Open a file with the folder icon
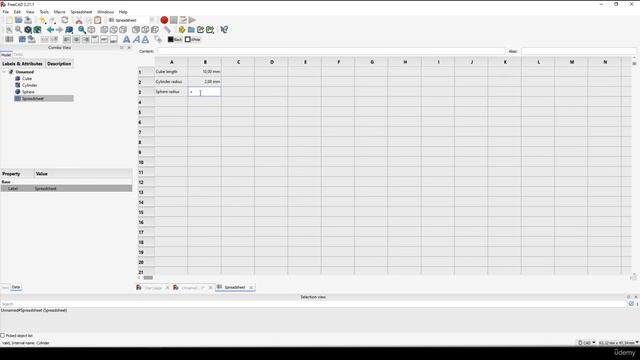This screenshot has height=360, width=640. coord(19,20)
